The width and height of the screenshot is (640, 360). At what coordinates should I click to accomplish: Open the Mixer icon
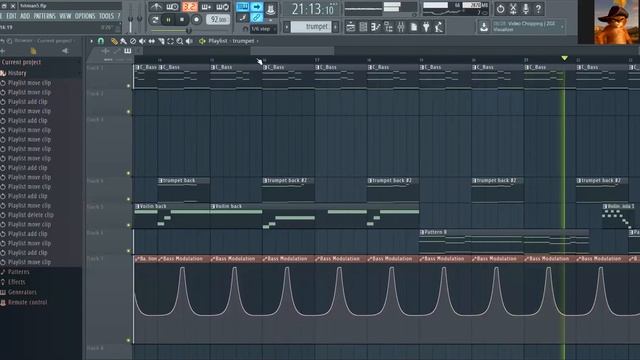pos(401,27)
